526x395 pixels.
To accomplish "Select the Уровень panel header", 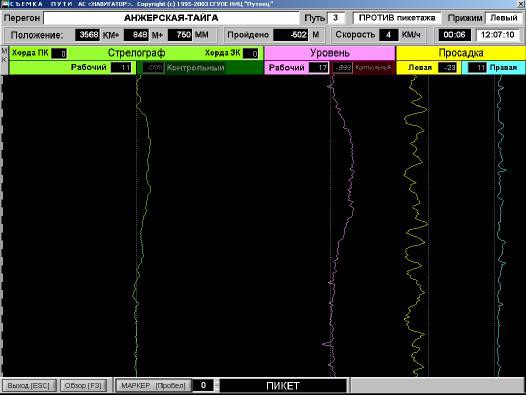I will [x=330, y=53].
